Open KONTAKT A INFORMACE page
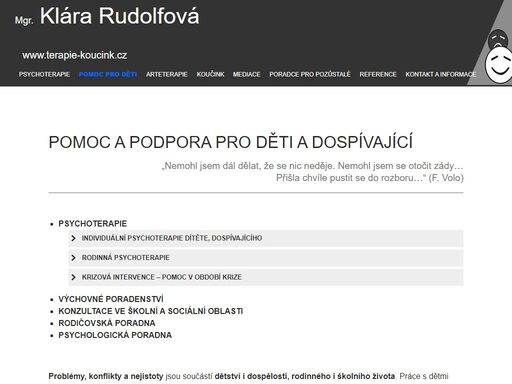 [441, 74]
